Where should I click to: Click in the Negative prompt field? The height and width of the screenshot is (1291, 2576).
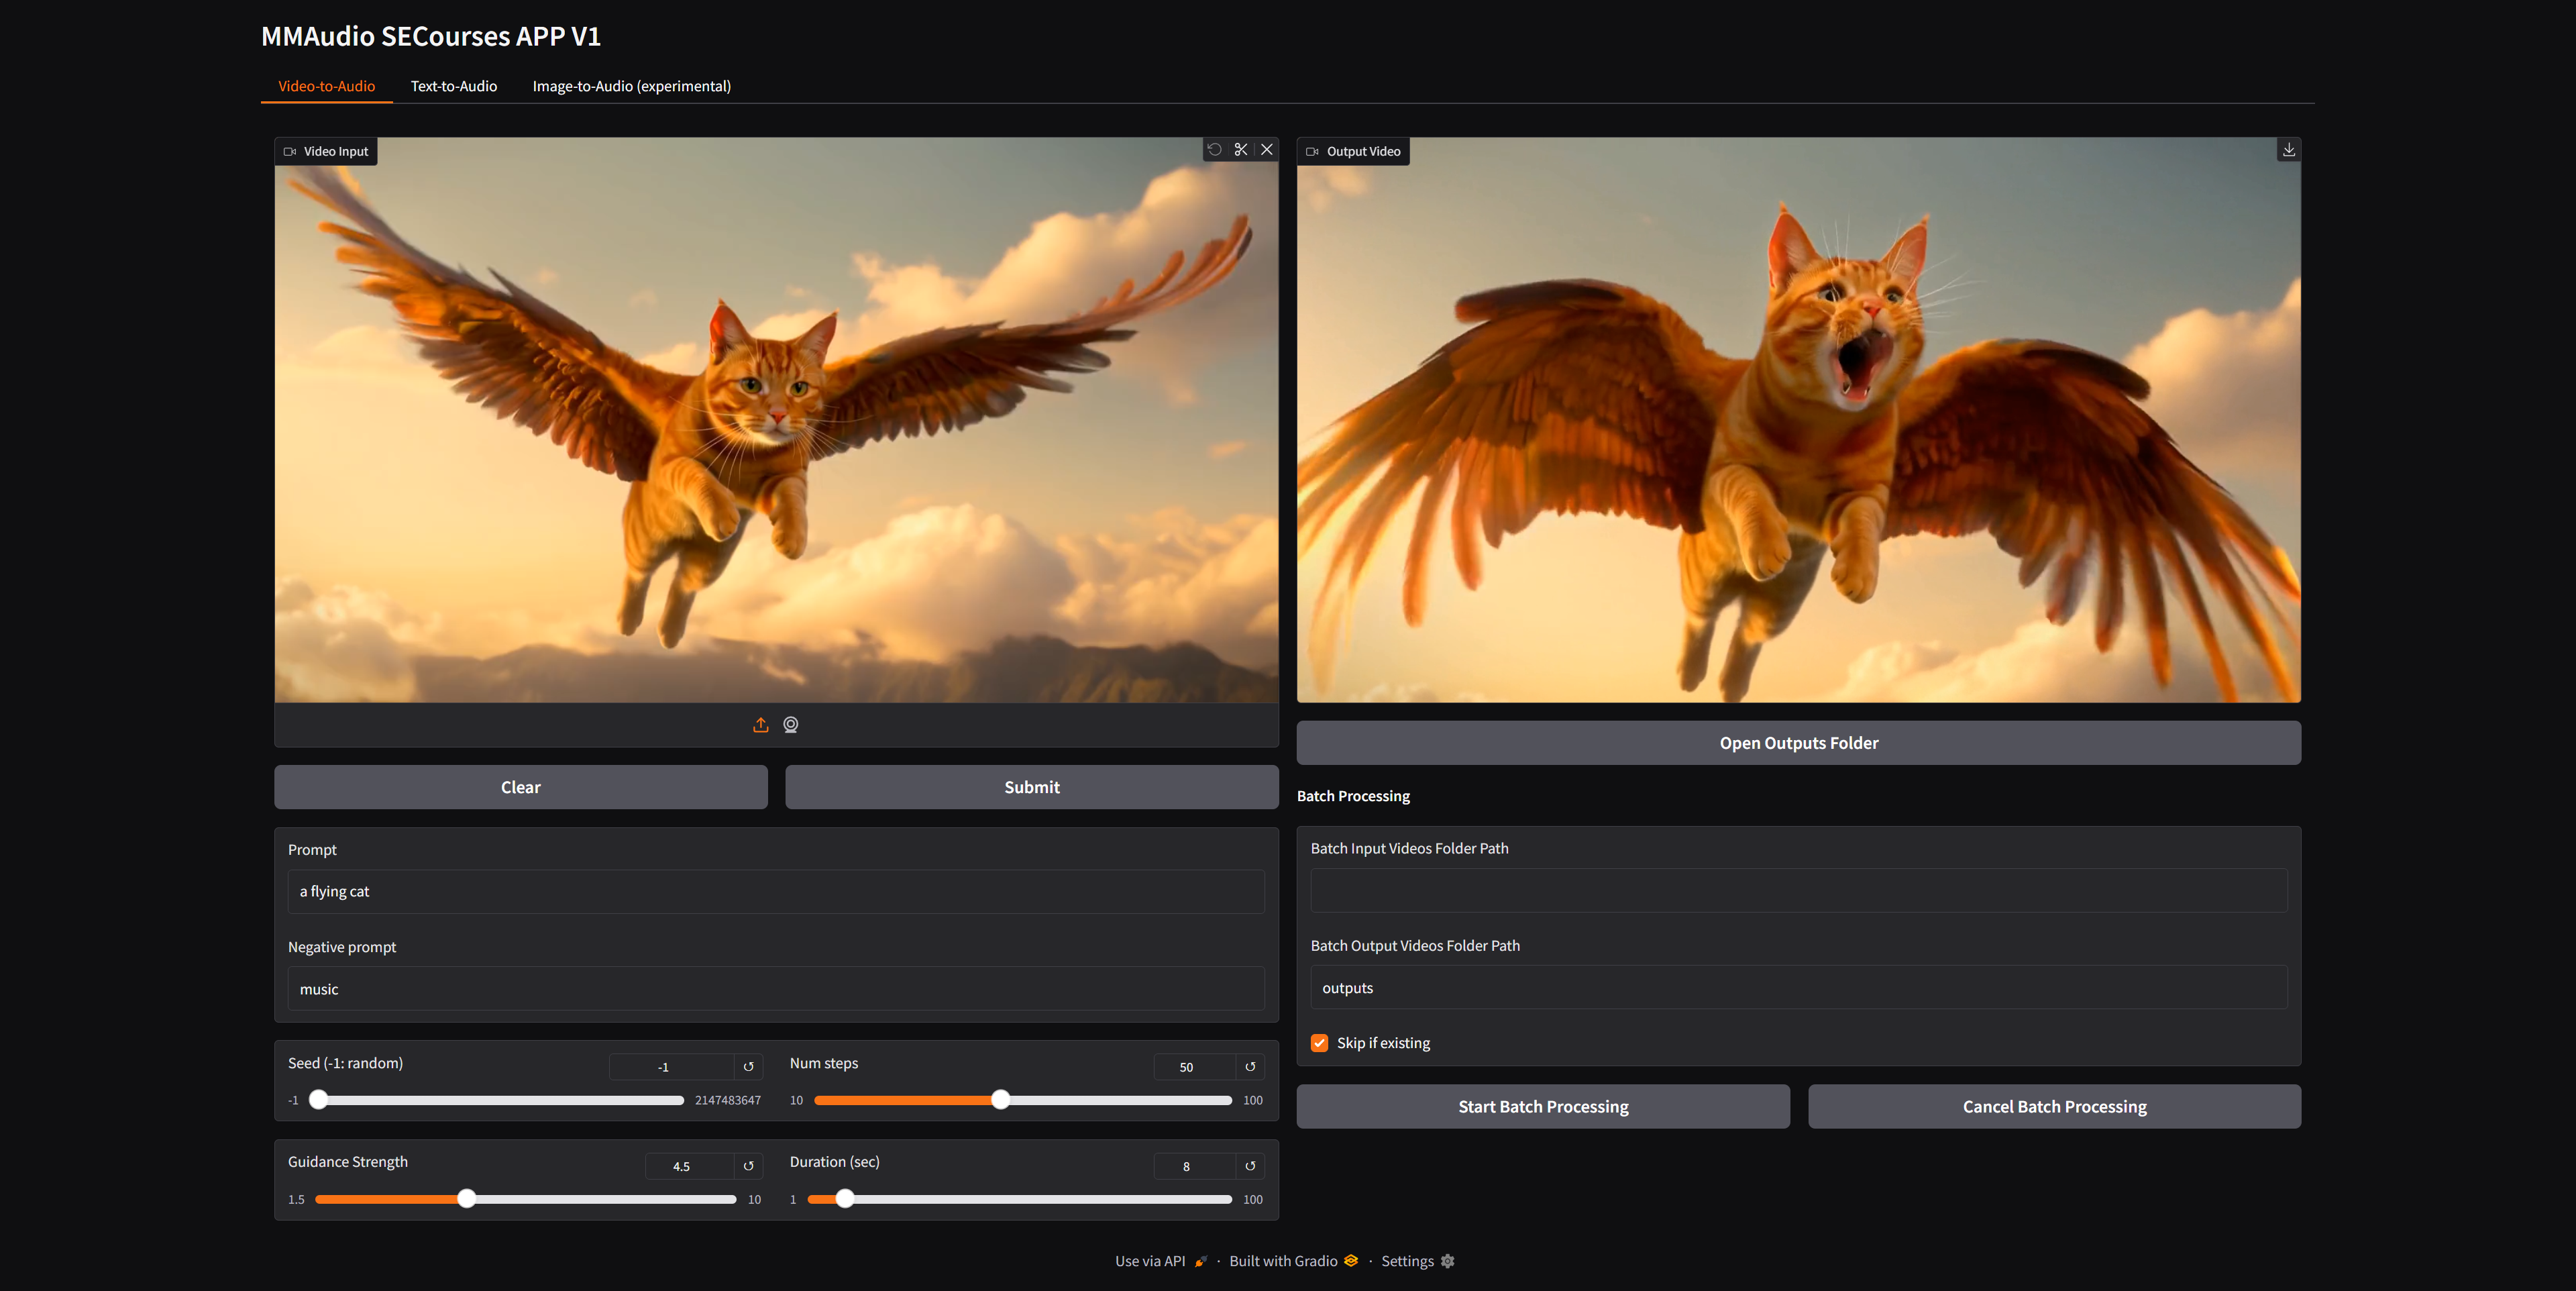[x=776, y=989]
